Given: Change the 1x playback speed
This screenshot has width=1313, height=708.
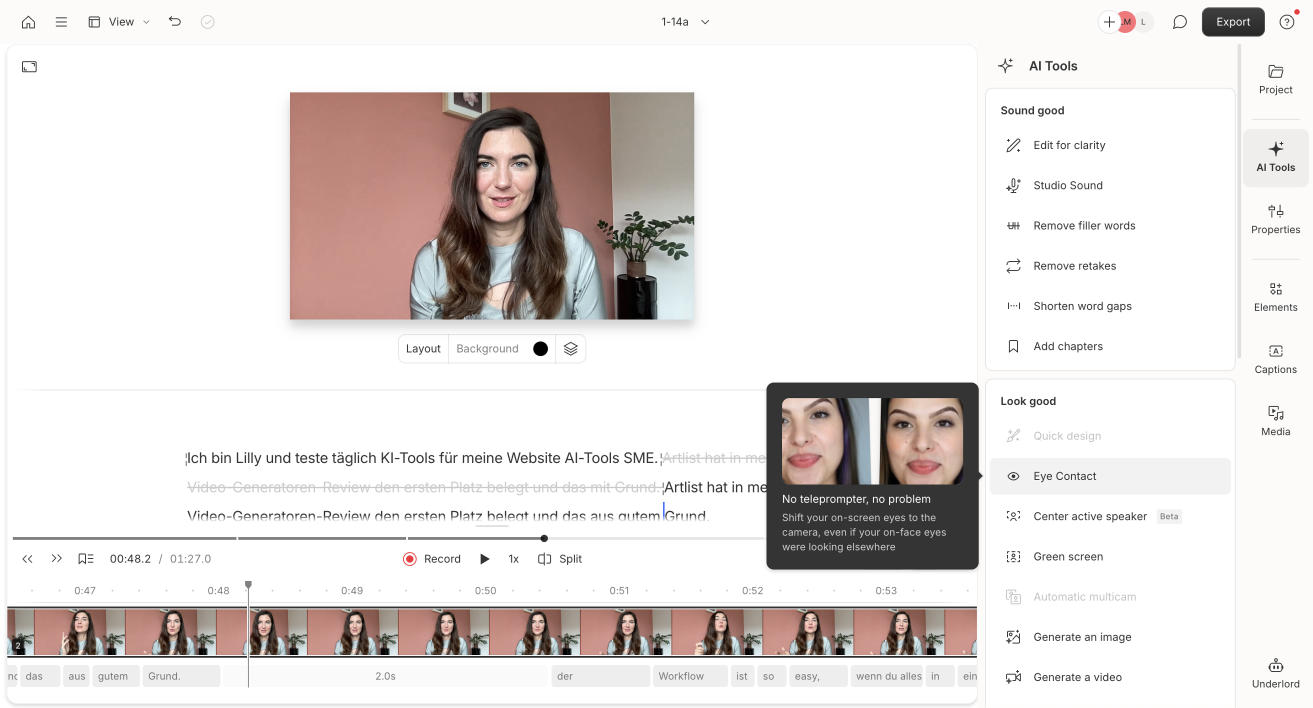Looking at the screenshot, I should coord(513,559).
